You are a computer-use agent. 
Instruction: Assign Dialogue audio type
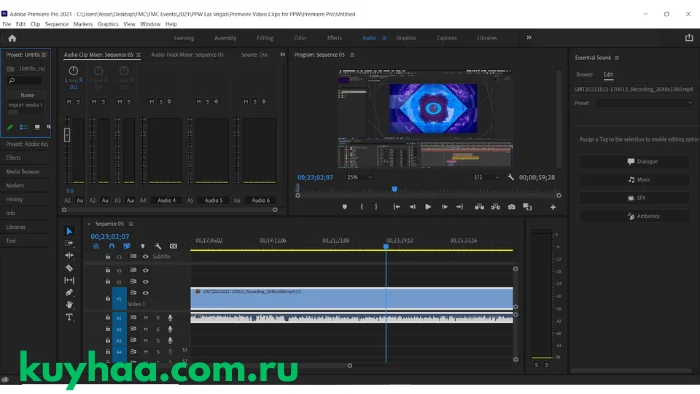[634, 162]
